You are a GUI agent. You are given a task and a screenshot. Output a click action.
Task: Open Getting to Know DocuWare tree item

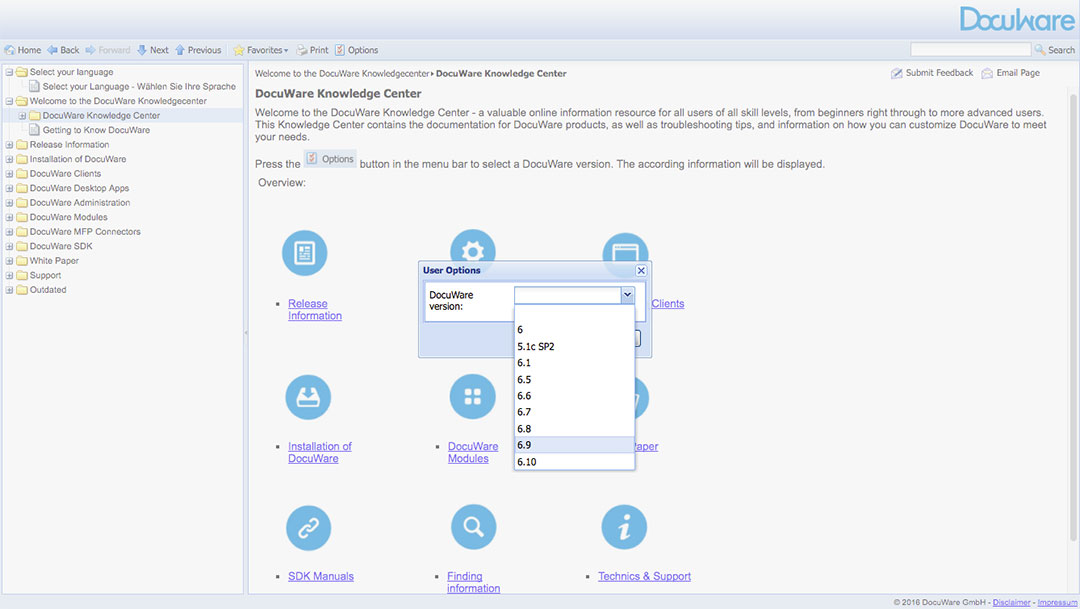[96, 130]
